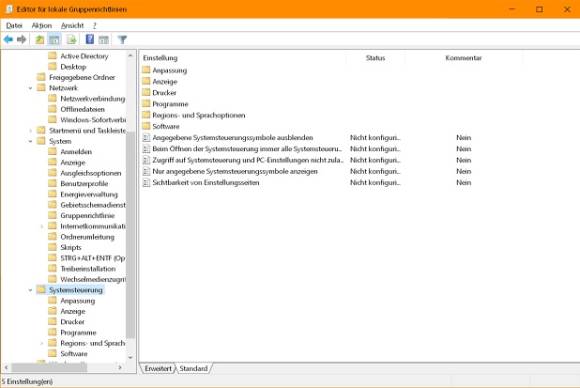Select Wechselmedienzugriff in the tree
The image size is (580, 388).
click(92, 279)
